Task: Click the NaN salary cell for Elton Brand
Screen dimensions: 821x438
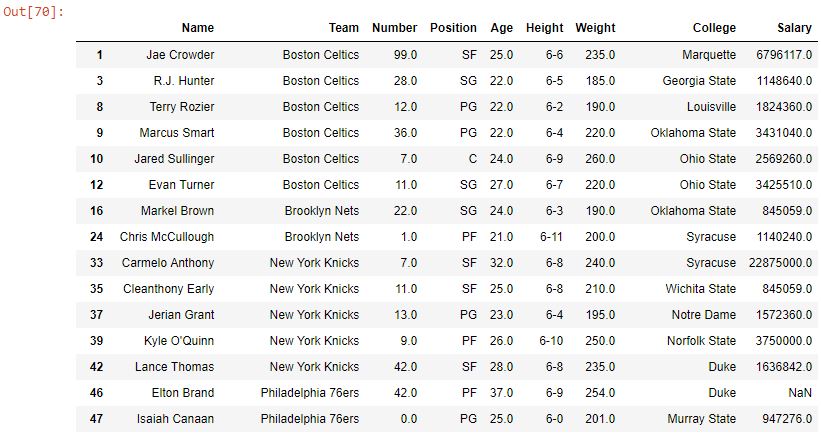Action: pos(800,392)
